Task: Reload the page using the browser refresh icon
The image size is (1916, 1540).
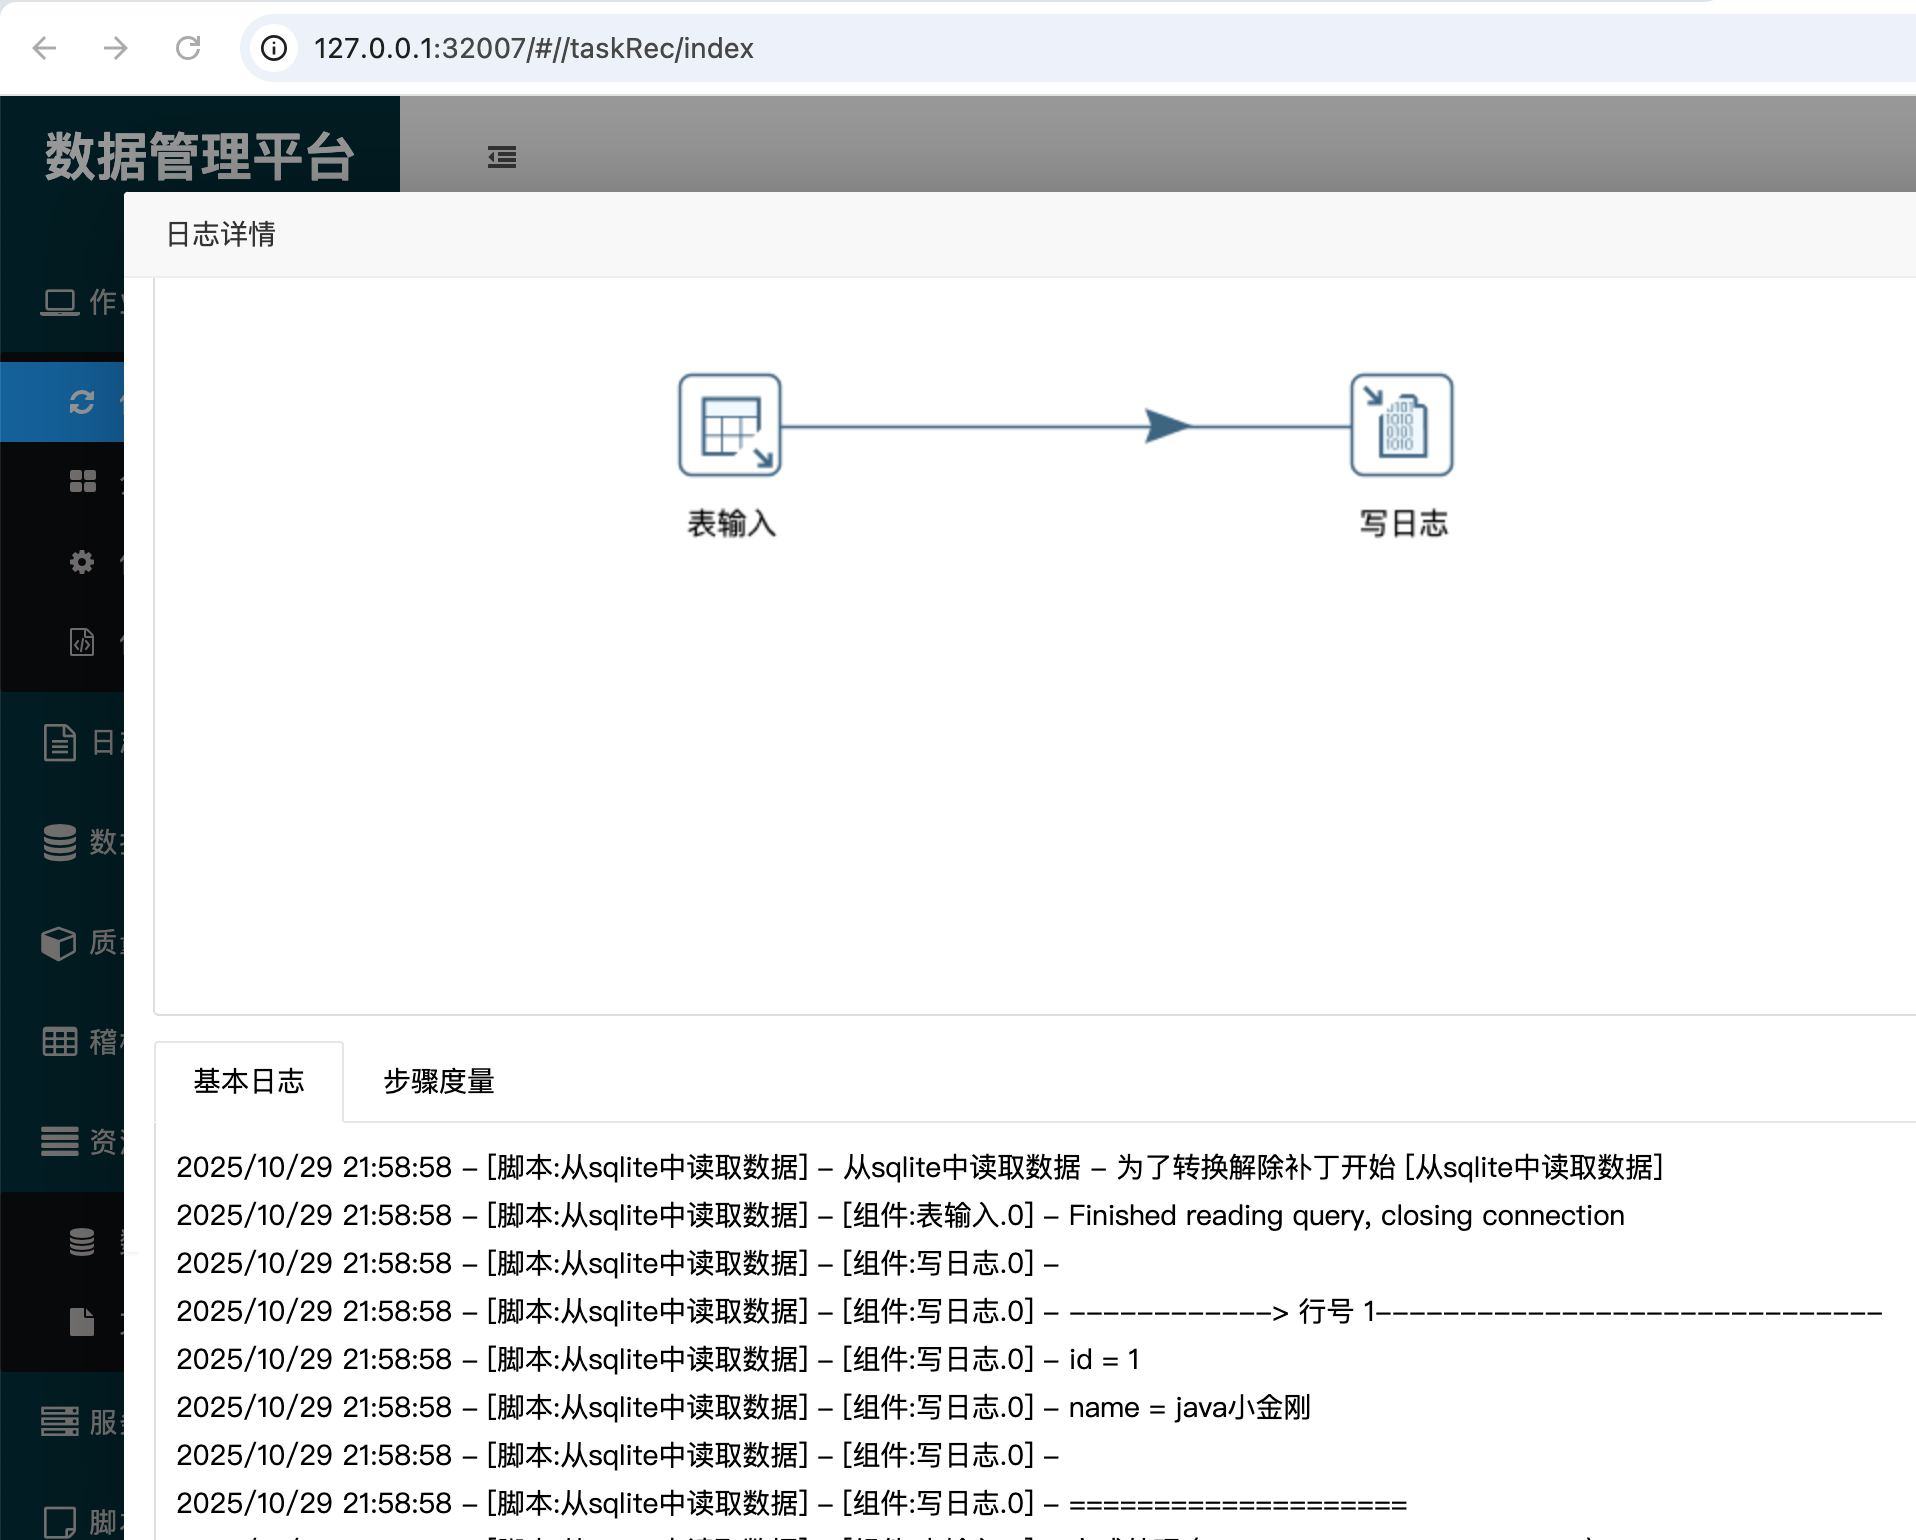Action: coord(190,48)
